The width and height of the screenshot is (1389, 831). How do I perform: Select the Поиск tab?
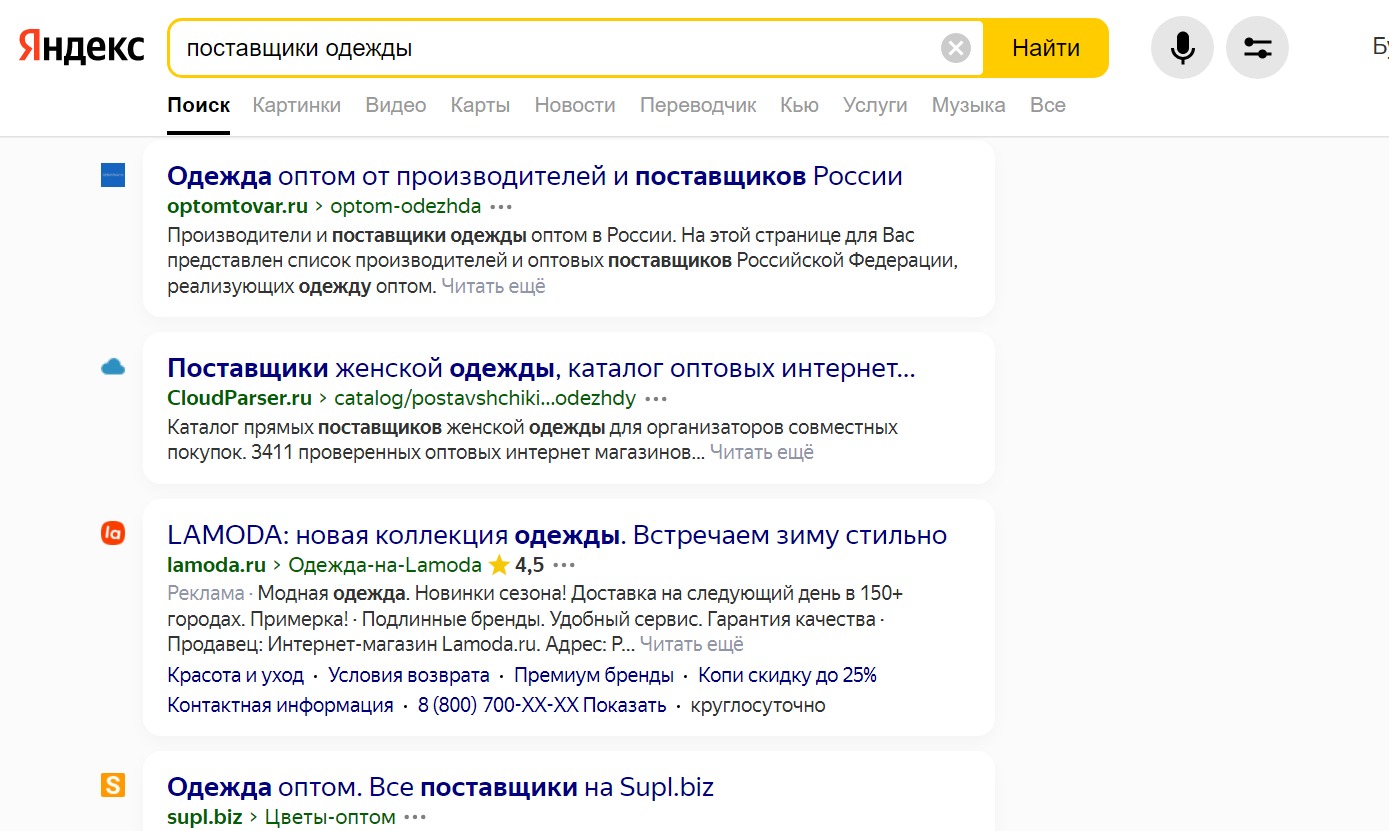coord(199,105)
